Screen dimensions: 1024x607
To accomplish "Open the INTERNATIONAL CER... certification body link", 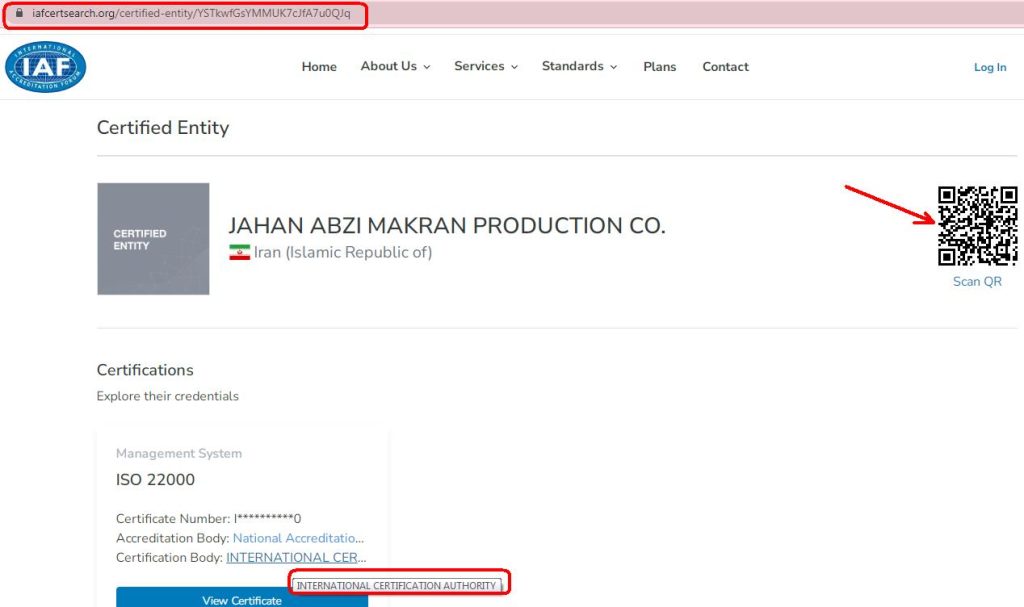I will pos(296,558).
